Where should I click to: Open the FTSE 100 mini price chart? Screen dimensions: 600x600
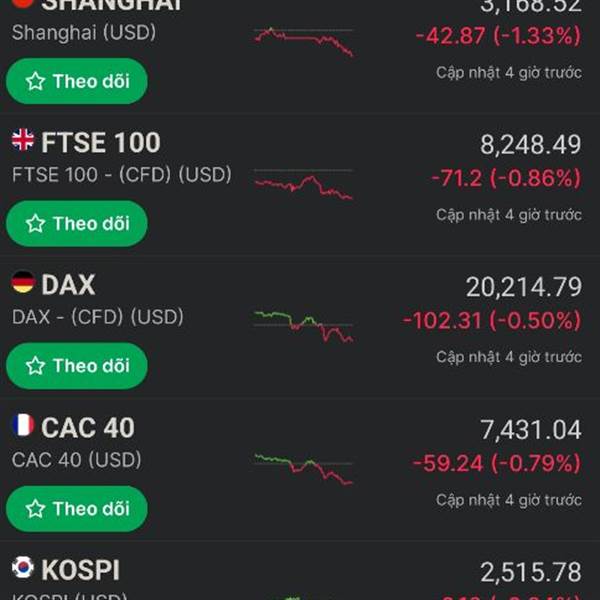[303, 186]
